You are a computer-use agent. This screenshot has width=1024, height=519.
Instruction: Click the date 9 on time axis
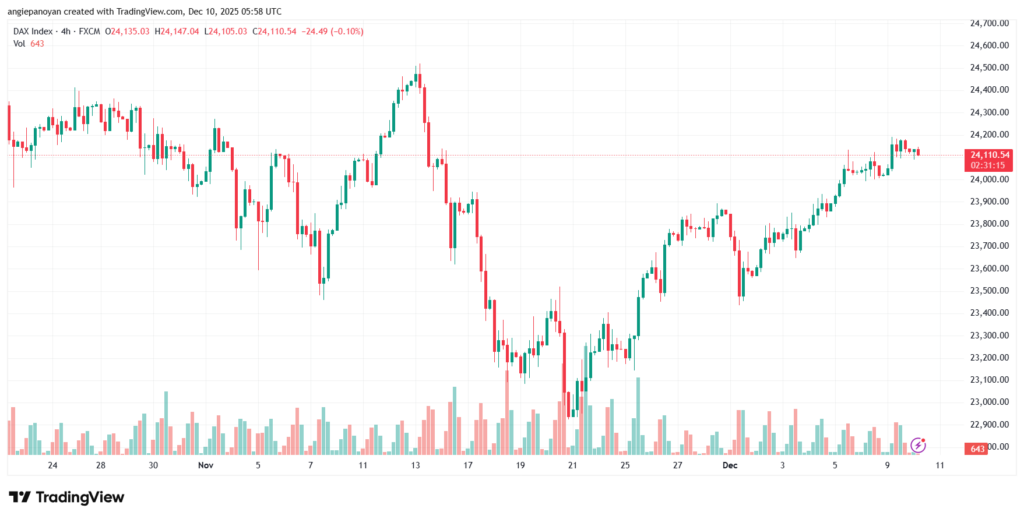point(885,465)
